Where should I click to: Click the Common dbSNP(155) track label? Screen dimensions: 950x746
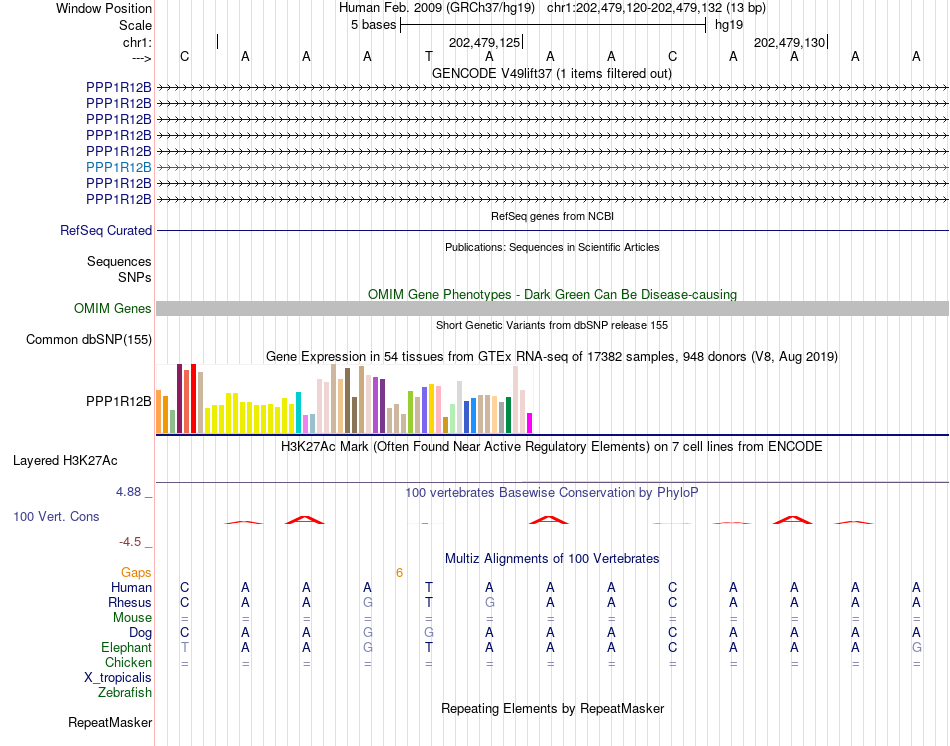89,339
